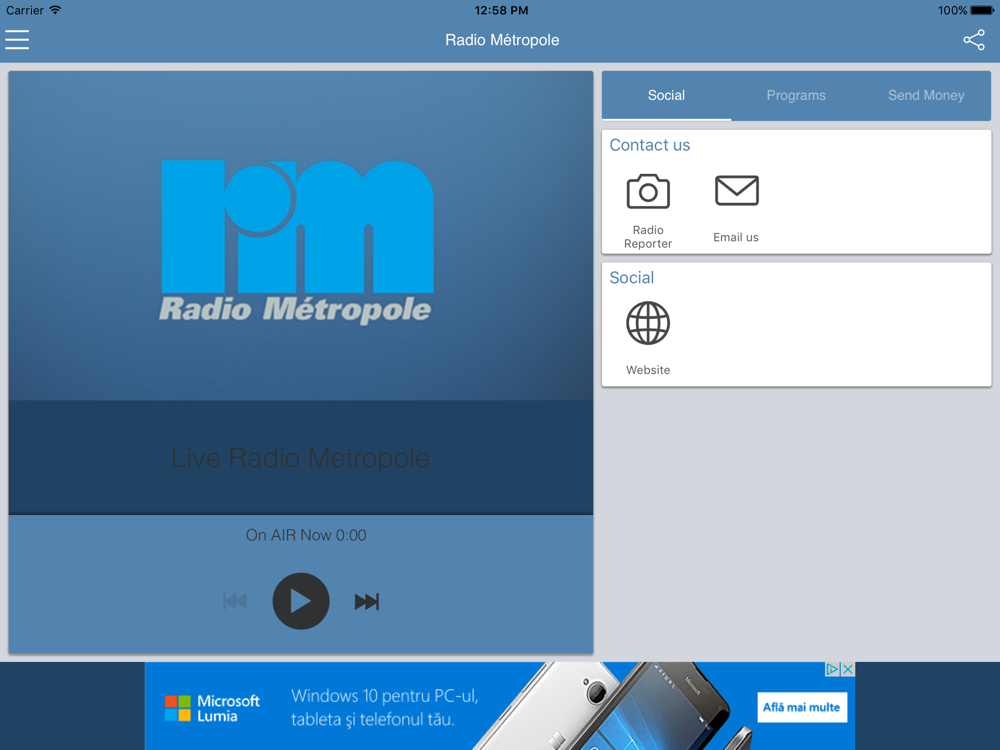
Task: Tap the Radio Métropole logo artwork
Action: click(x=298, y=241)
